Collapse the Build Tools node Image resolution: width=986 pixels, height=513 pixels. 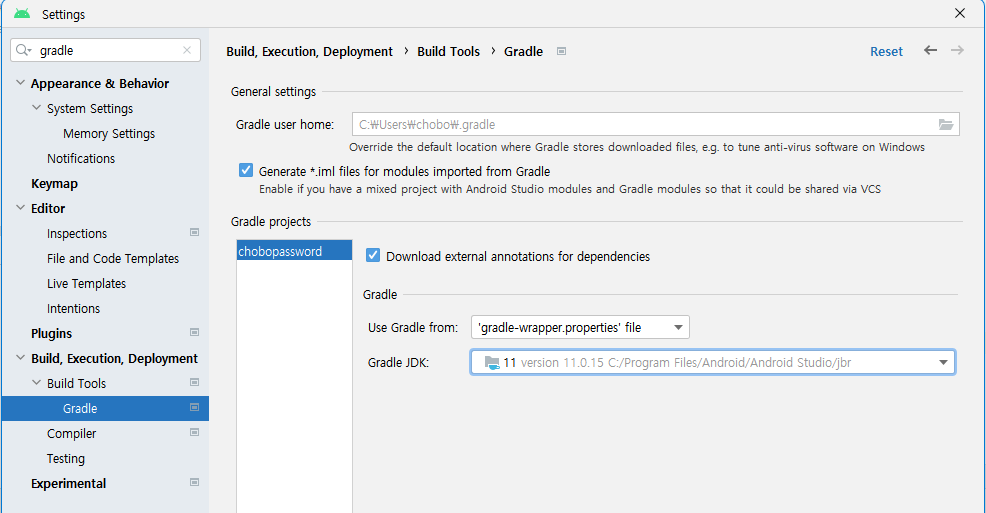click(36, 383)
